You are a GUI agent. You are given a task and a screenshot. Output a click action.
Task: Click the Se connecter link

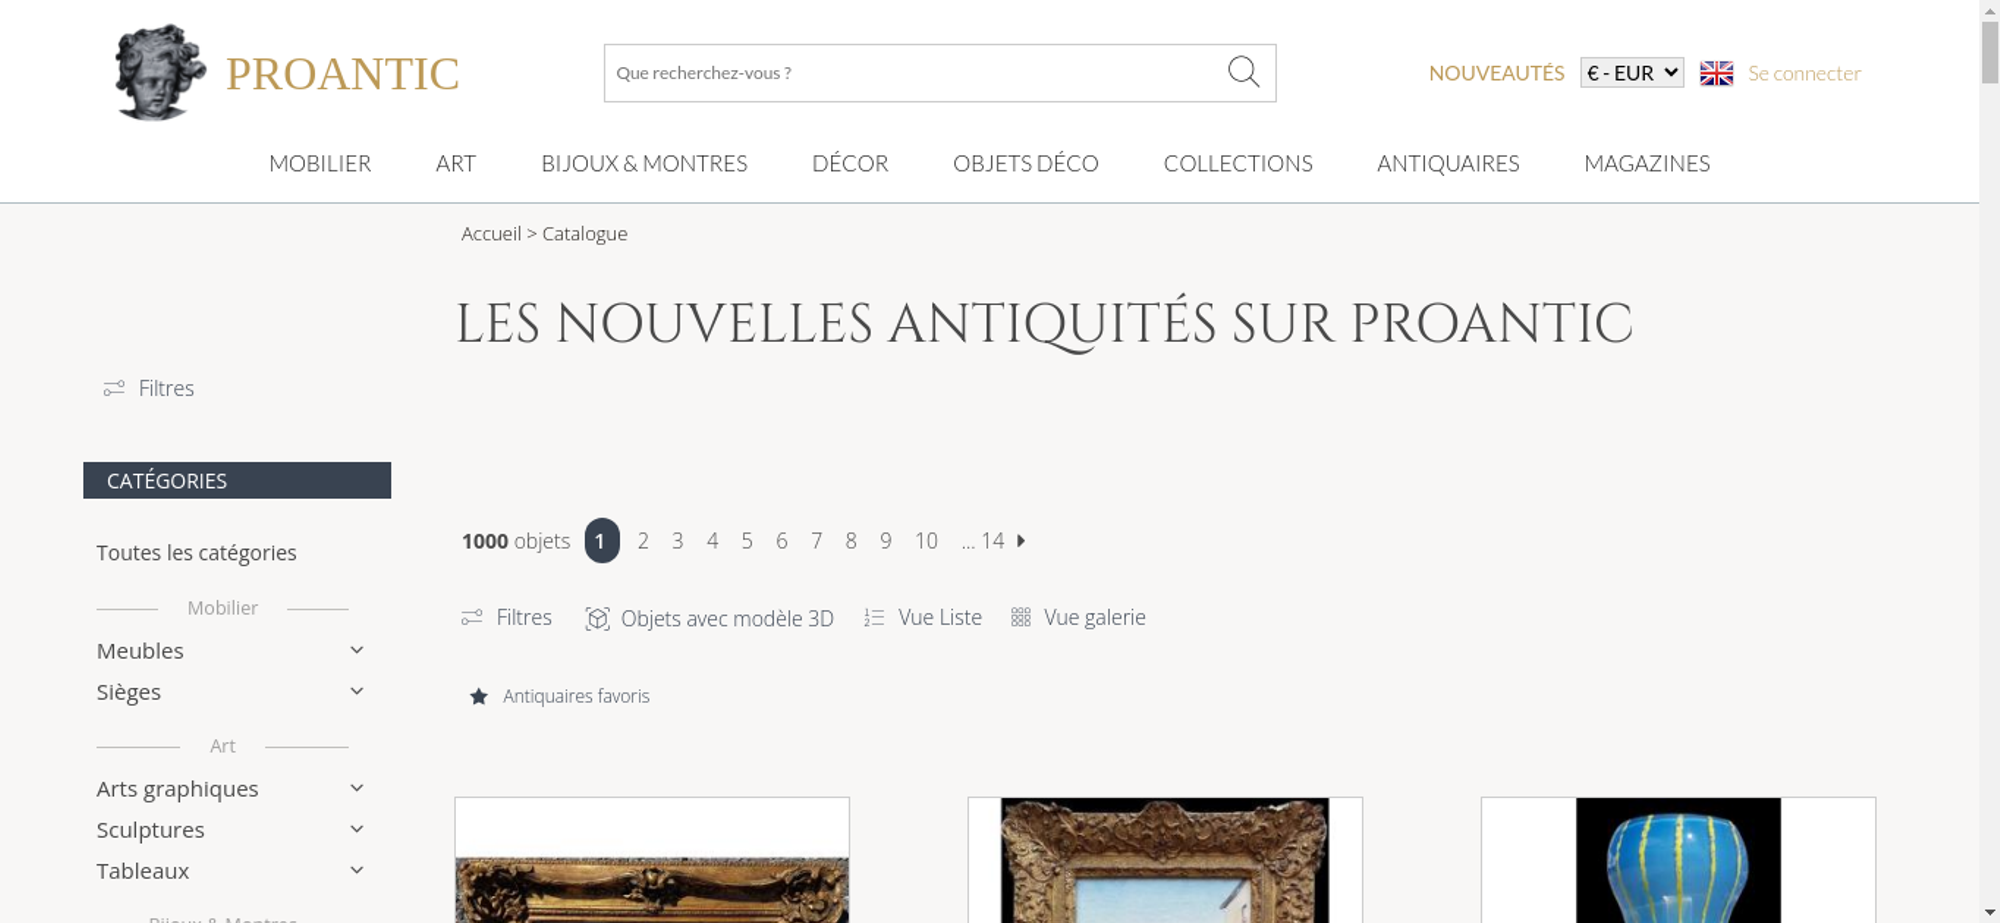click(x=1804, y=73)
